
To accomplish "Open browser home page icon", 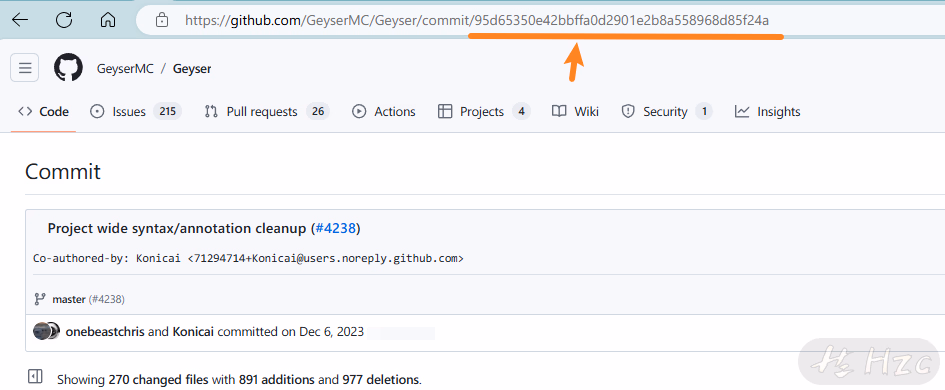I will tap(108, 20).
